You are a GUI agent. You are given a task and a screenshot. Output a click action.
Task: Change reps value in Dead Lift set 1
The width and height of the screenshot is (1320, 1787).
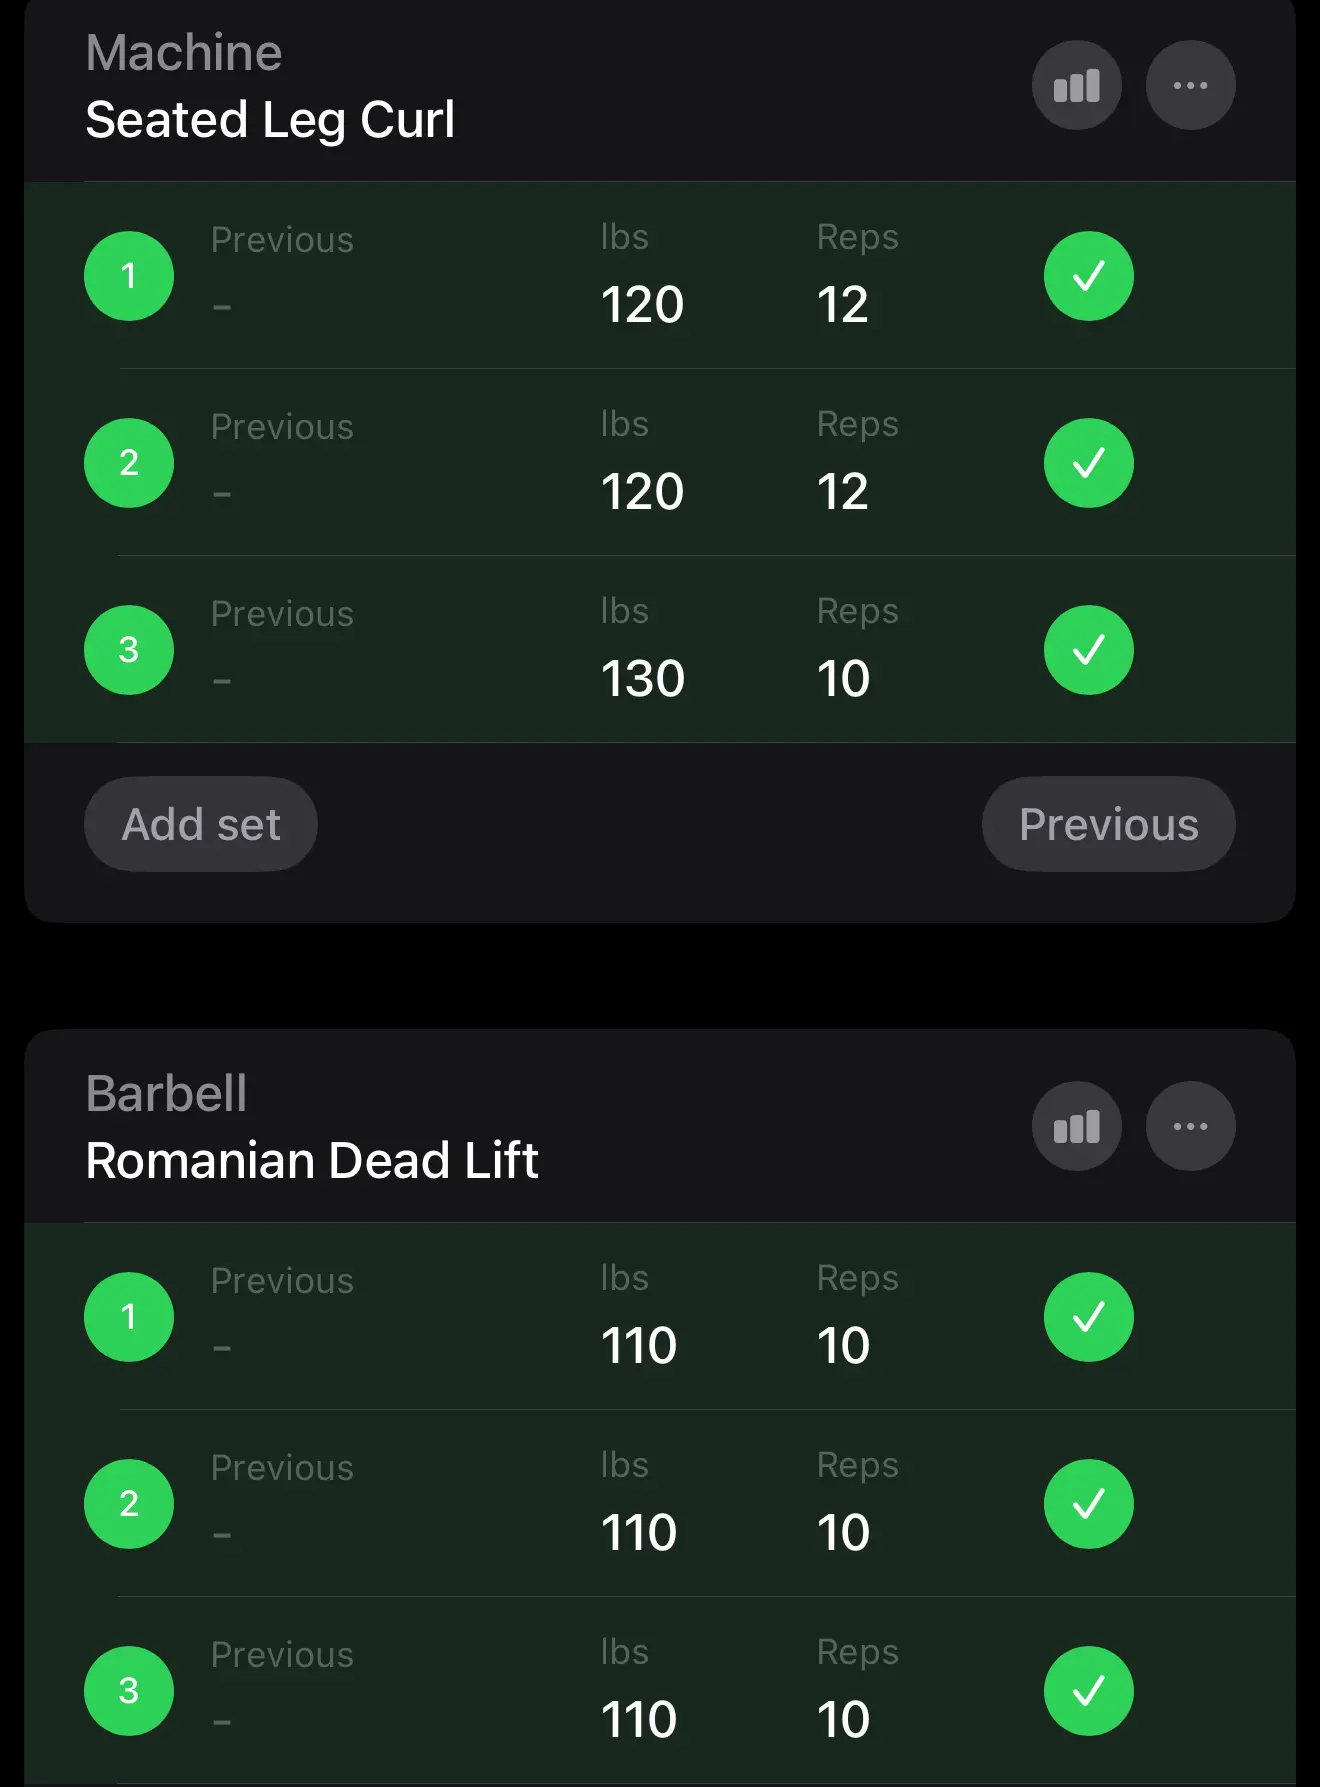click(x=843, y=1346)
